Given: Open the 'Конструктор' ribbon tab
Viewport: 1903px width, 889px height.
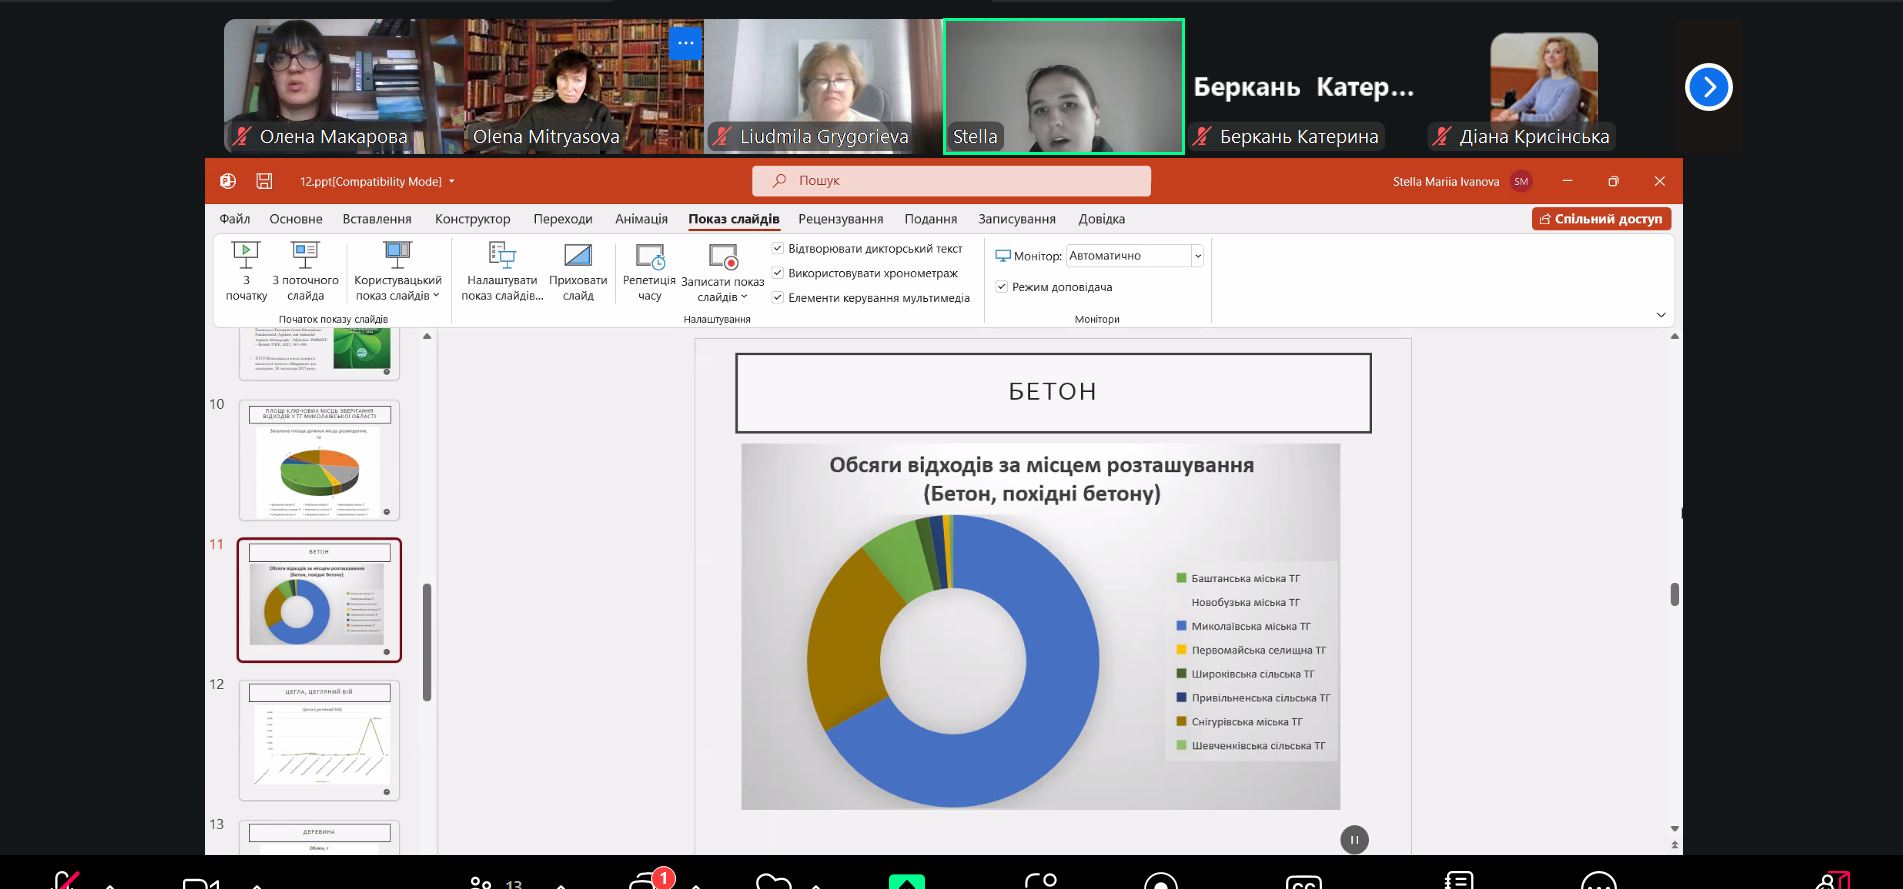Looking at the screenshot, I should 472,219.
